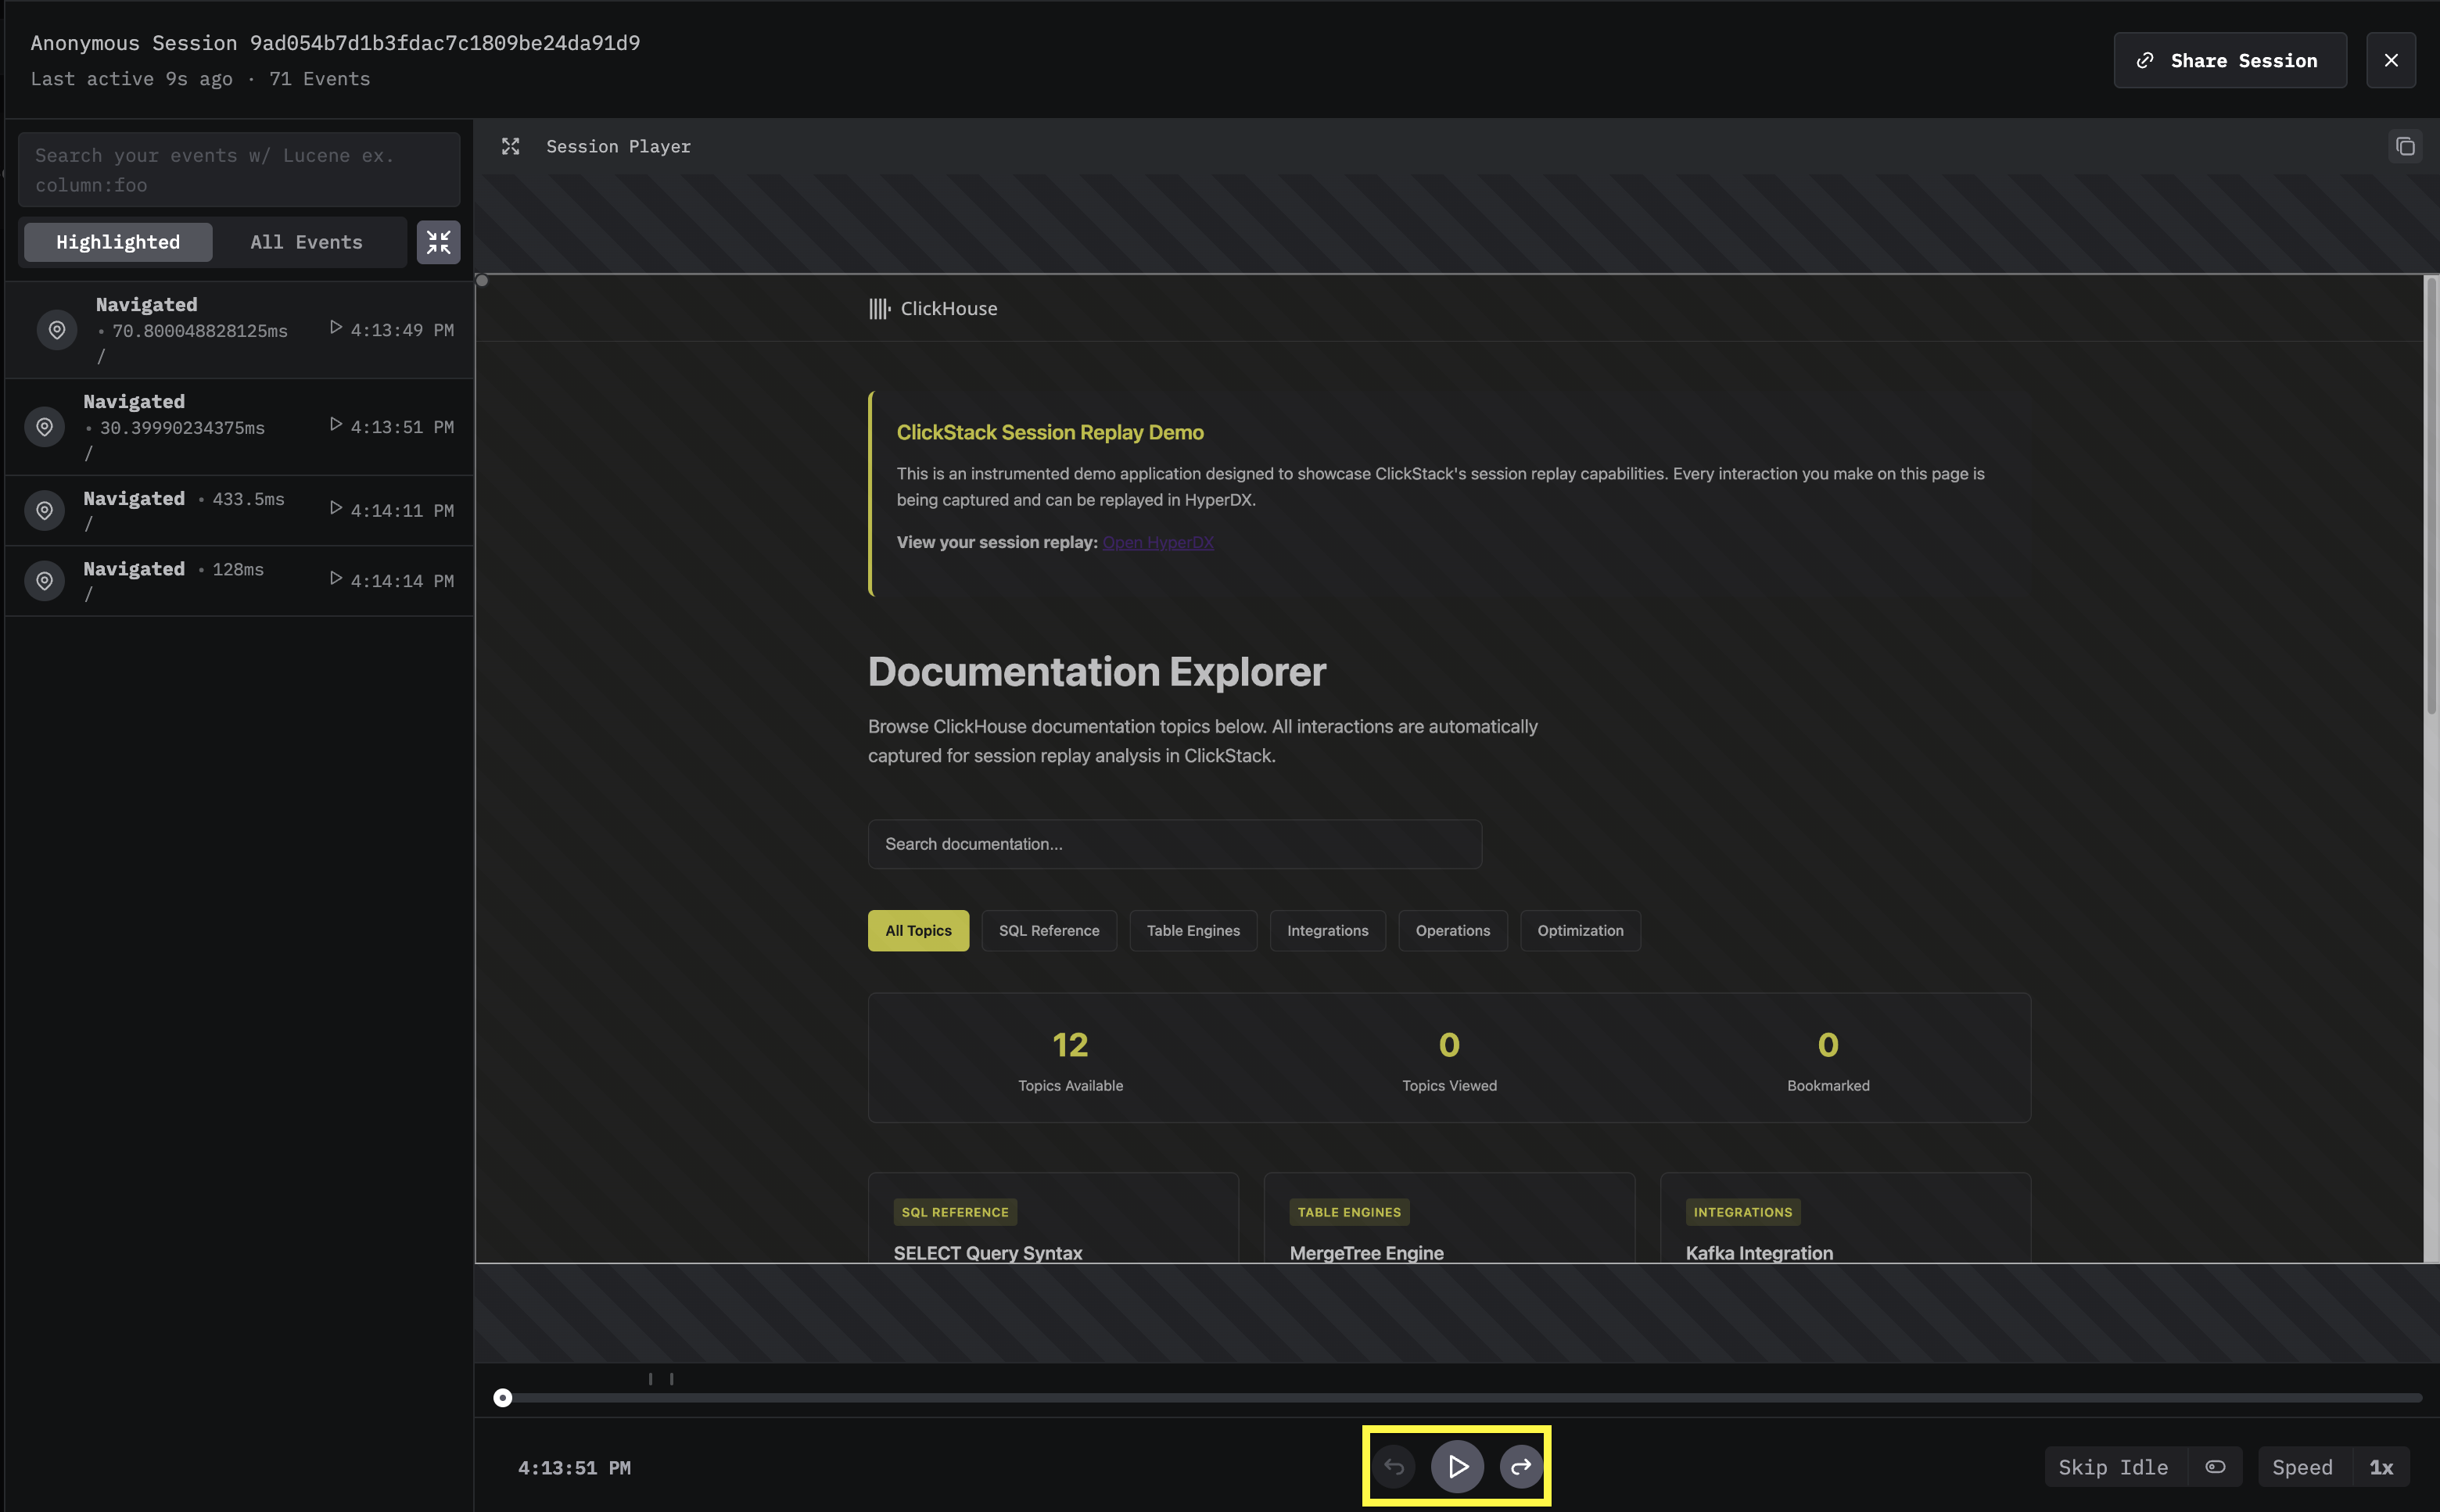The image size is (2440, 1512).
Task: Click the link icon on Share Session button
Action: point(2144,60)
